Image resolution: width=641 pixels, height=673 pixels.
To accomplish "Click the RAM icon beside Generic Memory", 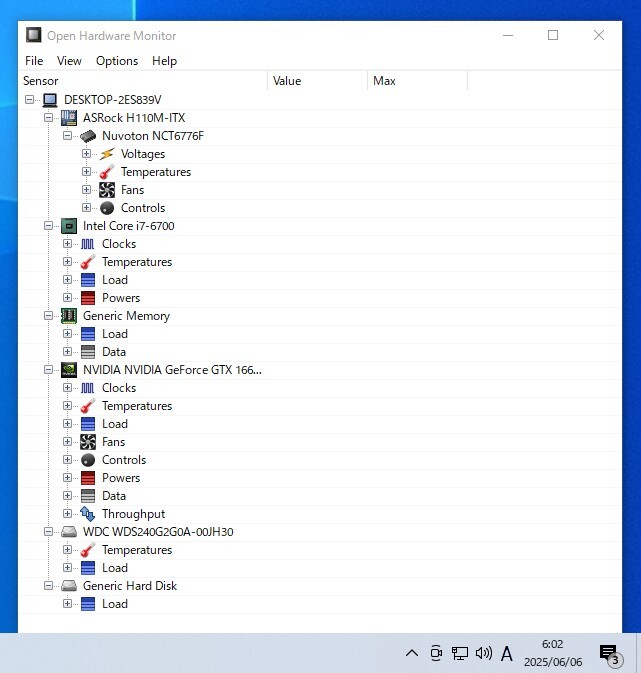I will (x=69, y=316).
